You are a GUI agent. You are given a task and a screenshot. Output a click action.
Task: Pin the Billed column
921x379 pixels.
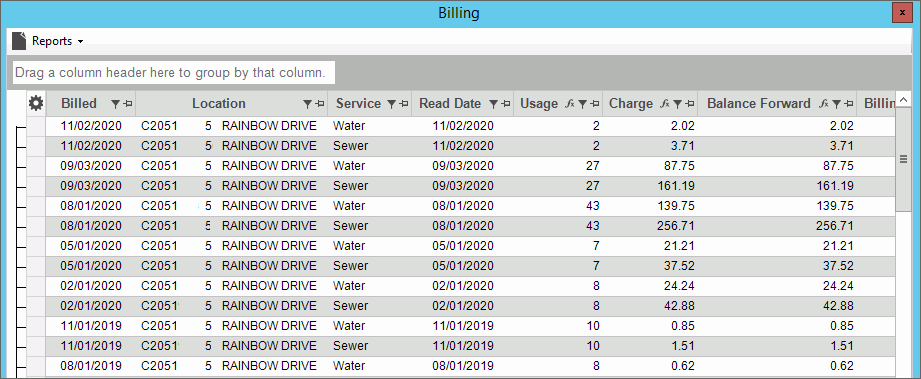(127, 104)
